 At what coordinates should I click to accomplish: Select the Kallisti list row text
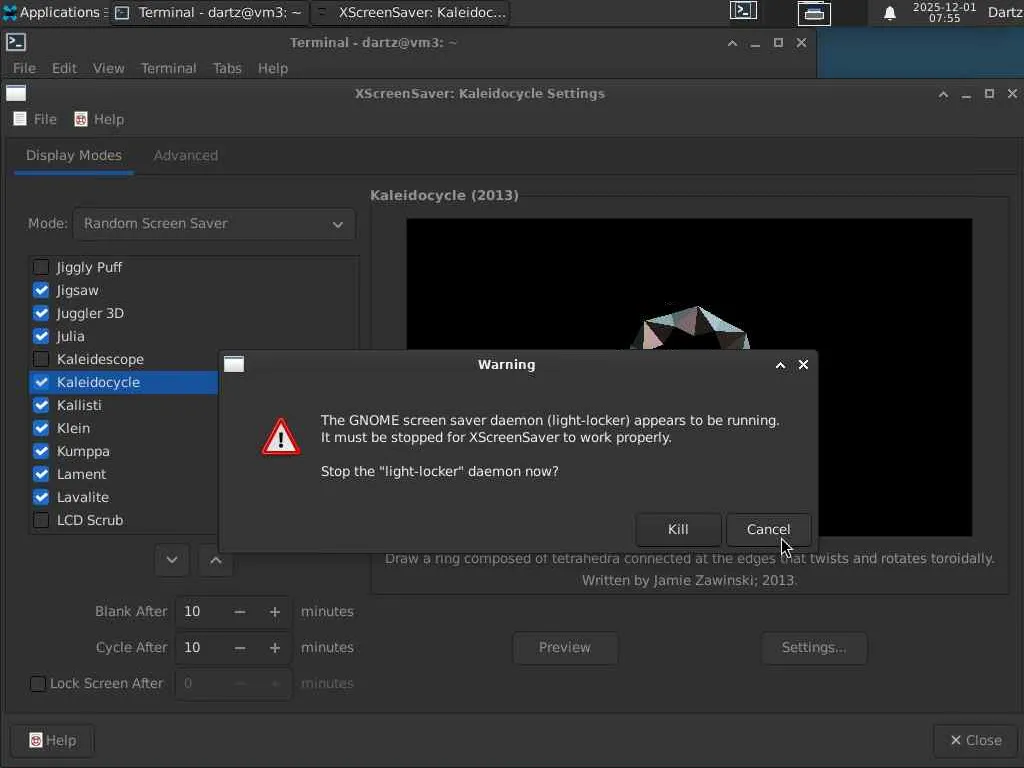(79, 406)
